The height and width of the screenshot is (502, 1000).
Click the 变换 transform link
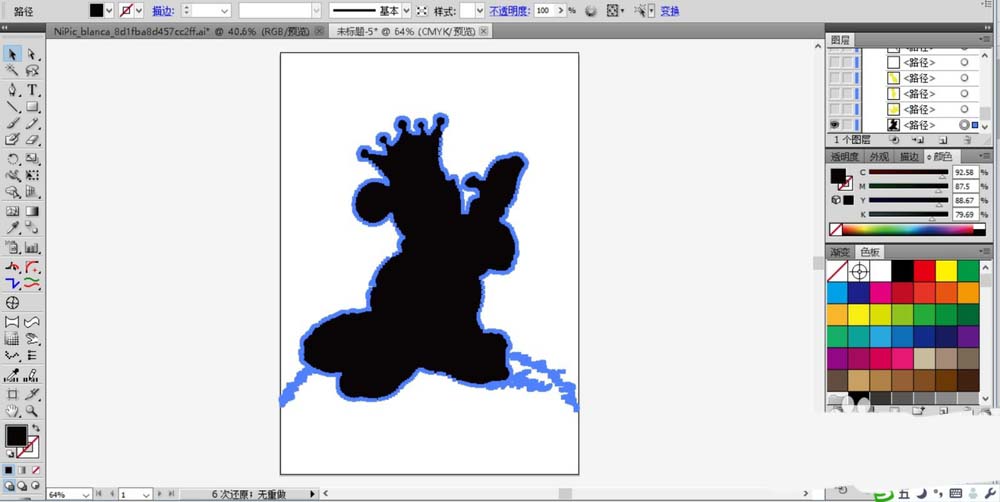point(670,11)
